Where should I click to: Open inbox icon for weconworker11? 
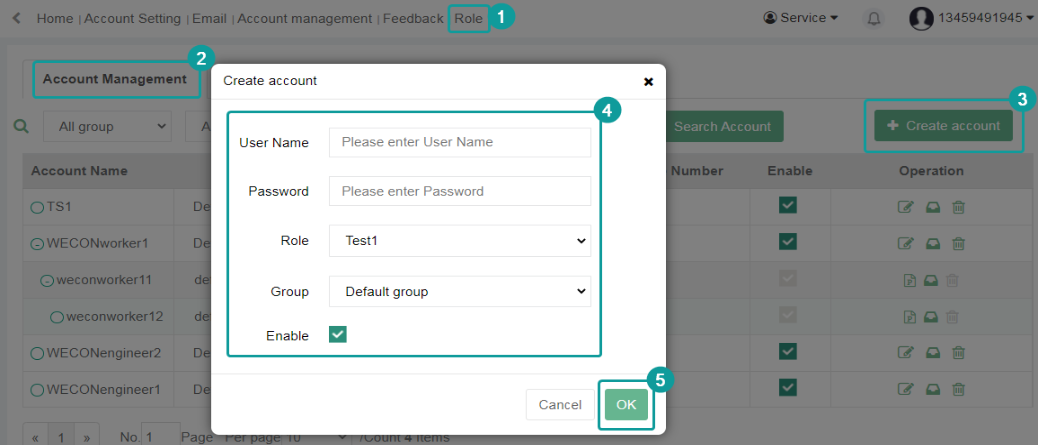(x=931, y=280)
